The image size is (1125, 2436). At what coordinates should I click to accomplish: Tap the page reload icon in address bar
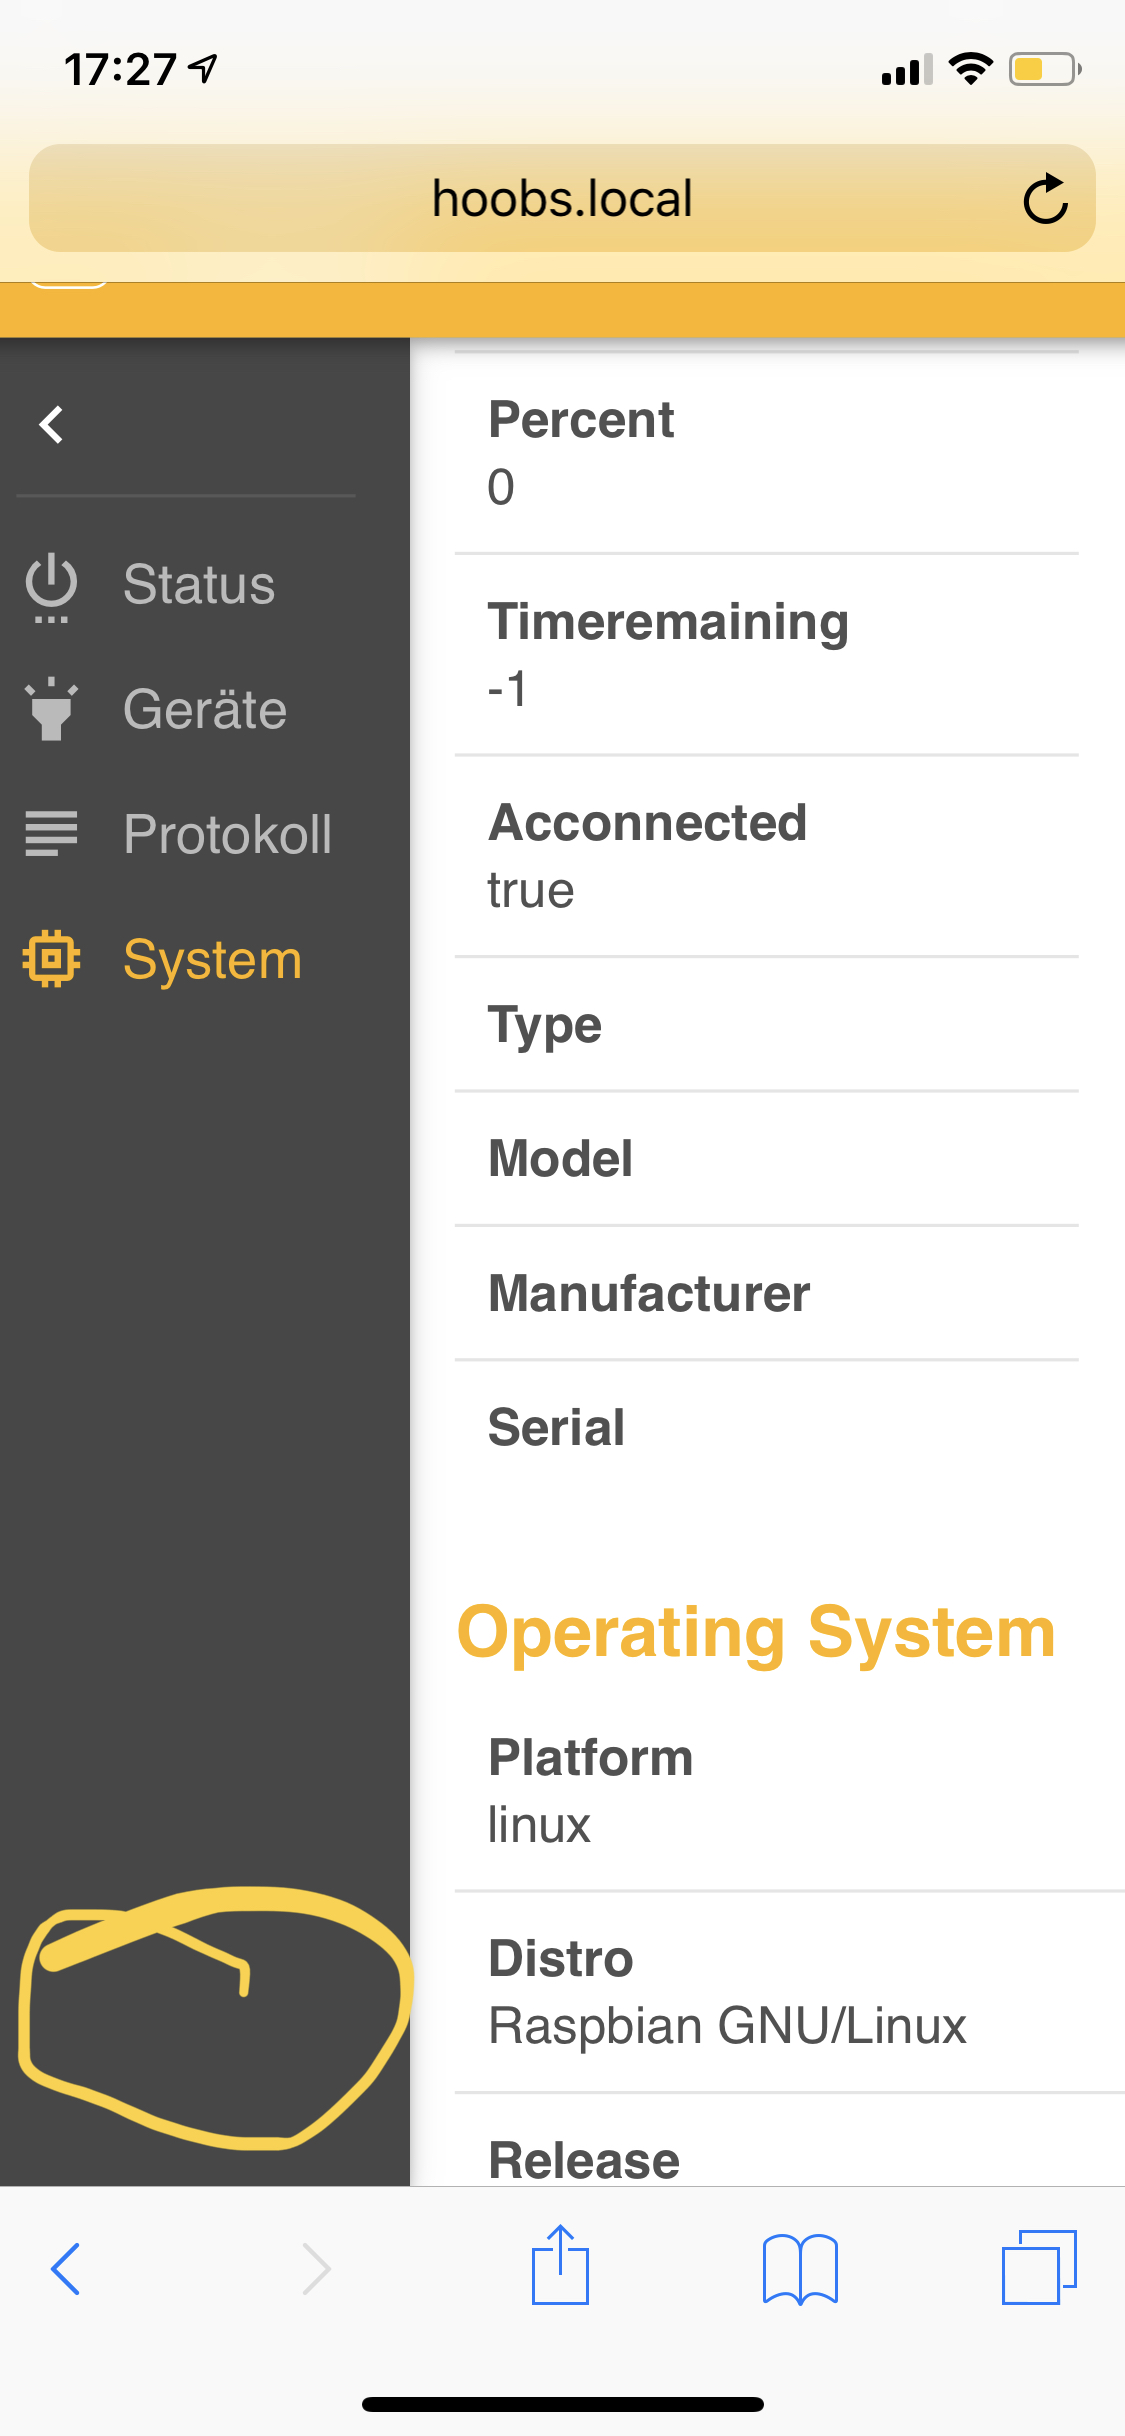click(x=1046, y=198)
